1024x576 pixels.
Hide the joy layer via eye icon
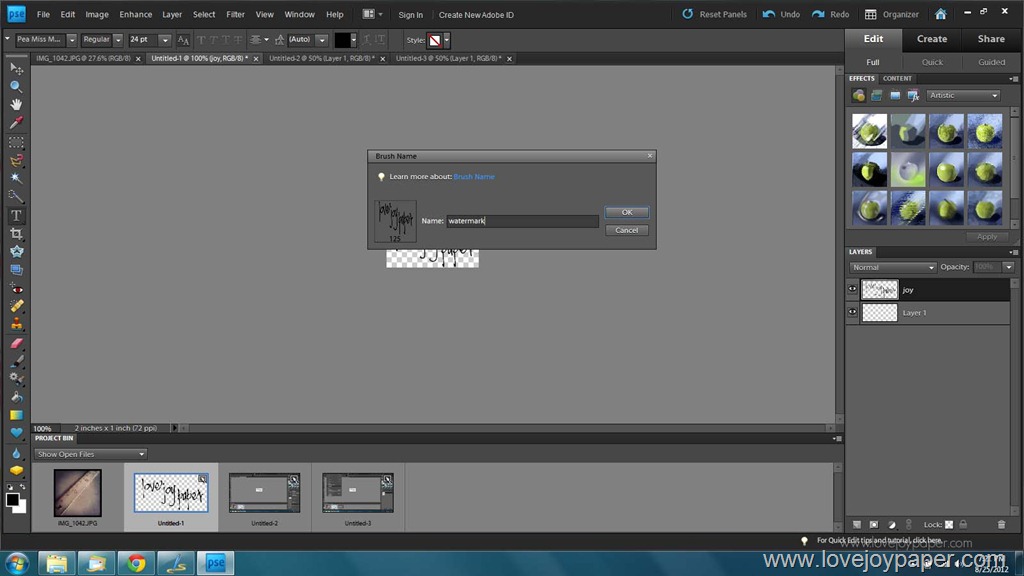coord(852,289)
